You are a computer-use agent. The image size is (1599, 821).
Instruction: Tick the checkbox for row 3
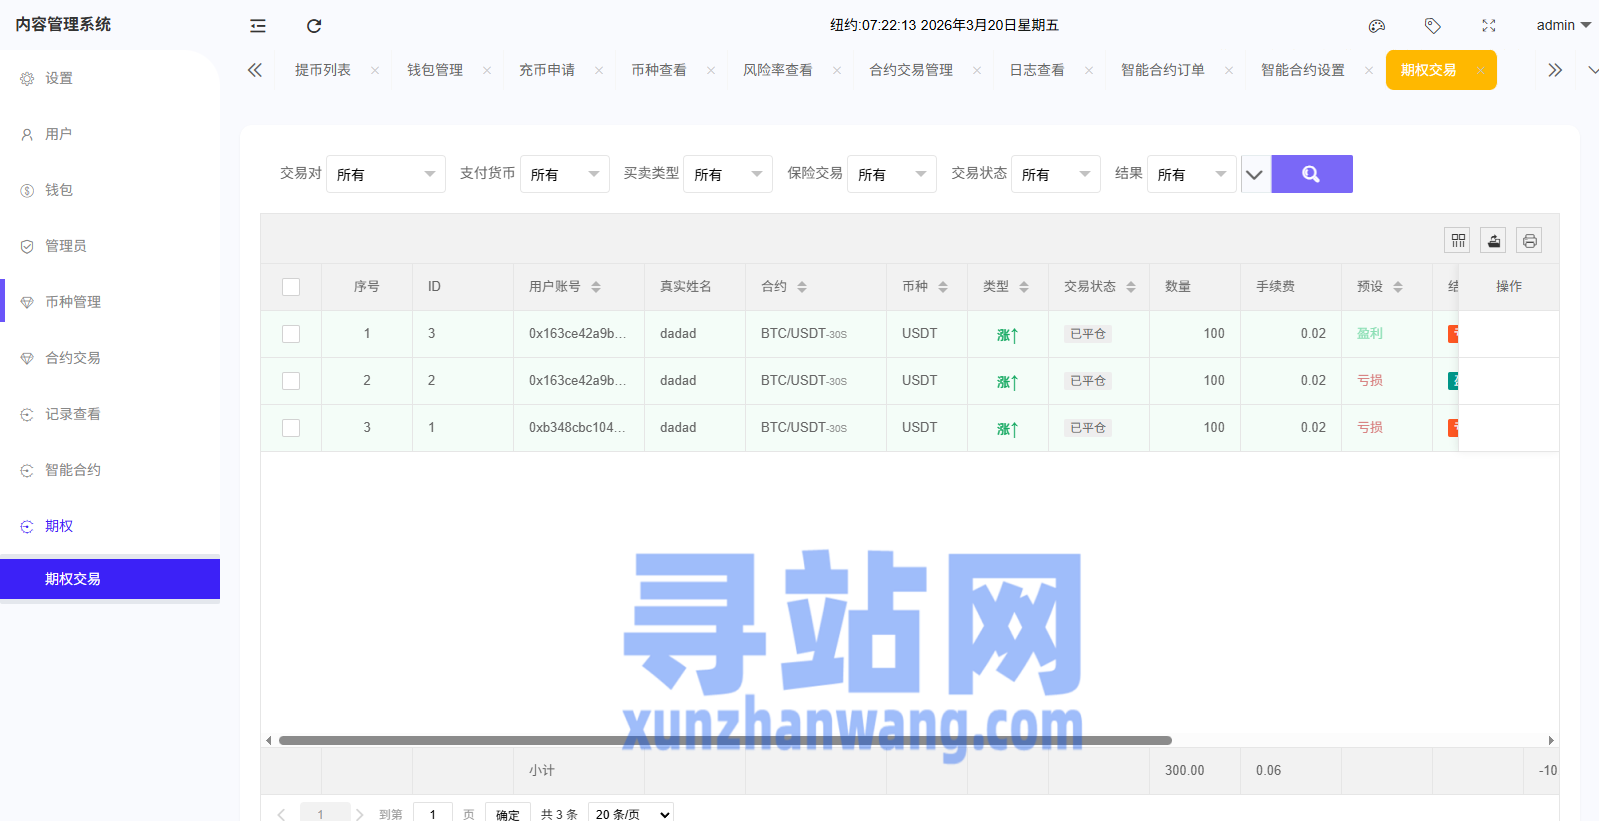coord(291,428)
